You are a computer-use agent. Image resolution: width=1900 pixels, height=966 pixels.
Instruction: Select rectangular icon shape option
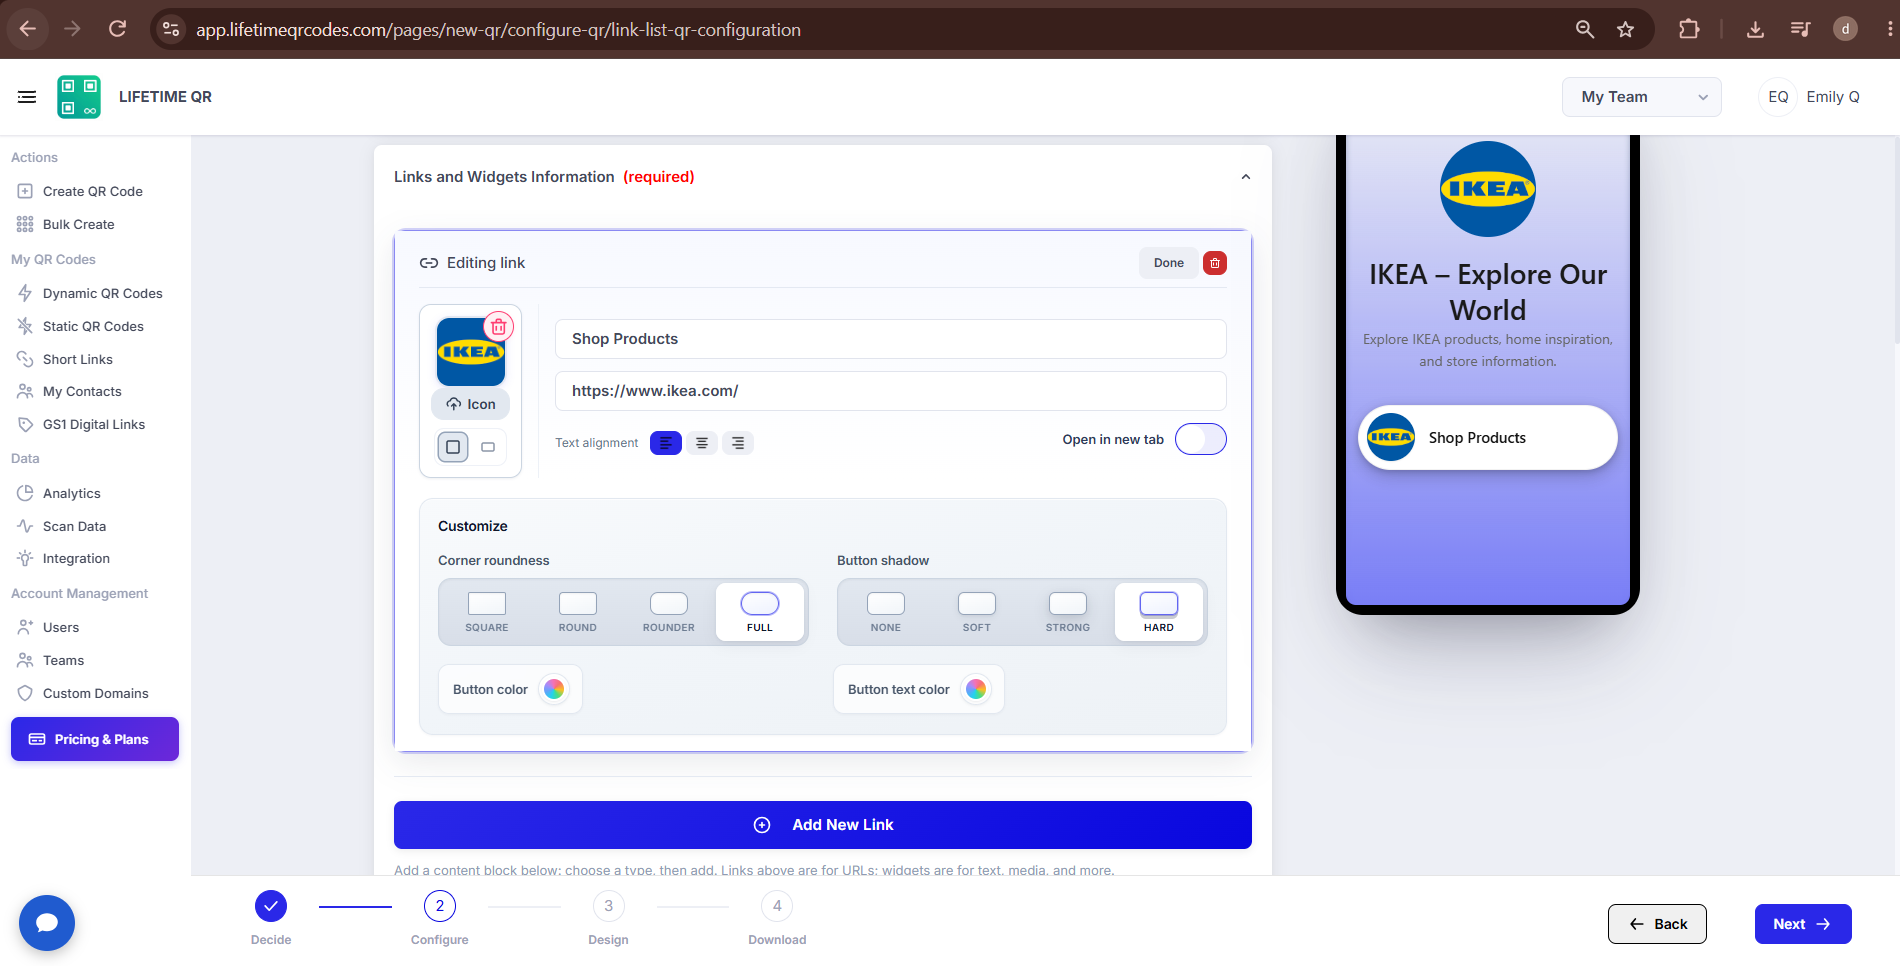[488, 447]
